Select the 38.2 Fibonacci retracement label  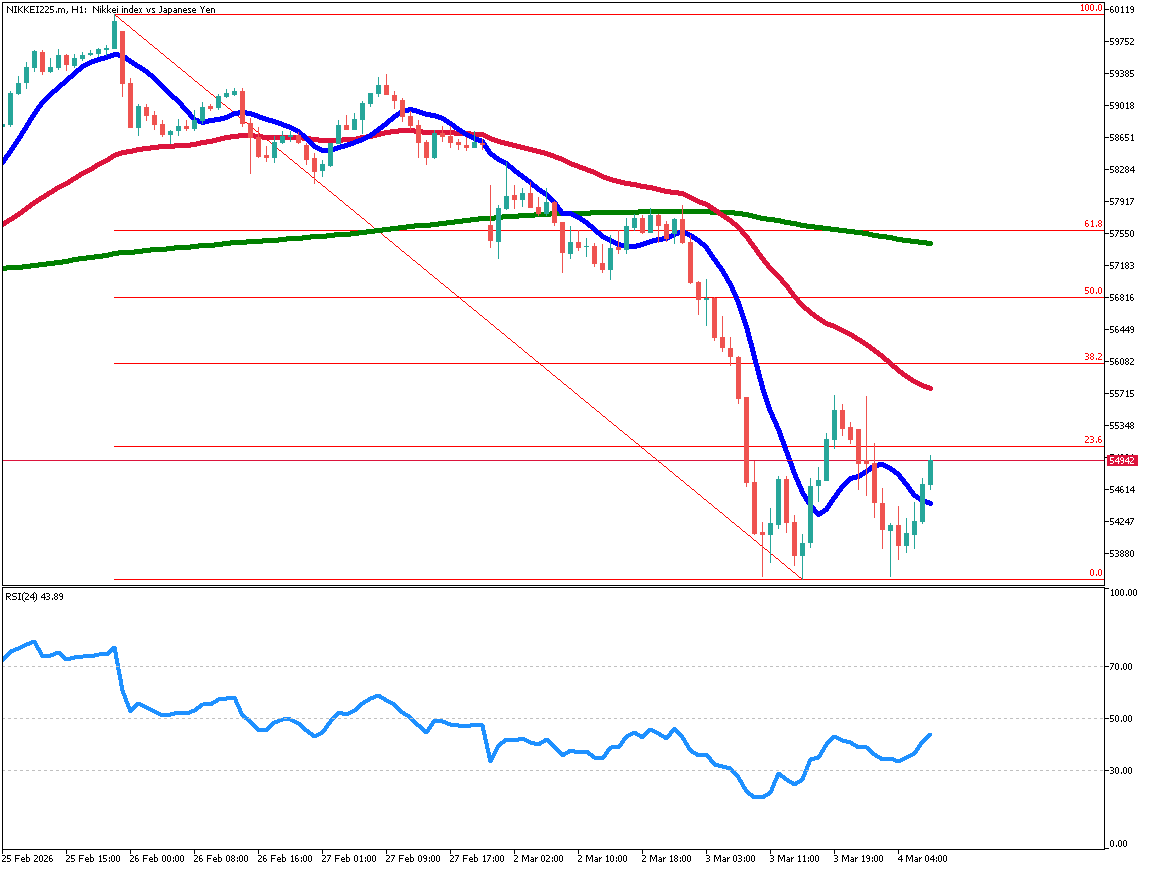(x=1093, y=357)
